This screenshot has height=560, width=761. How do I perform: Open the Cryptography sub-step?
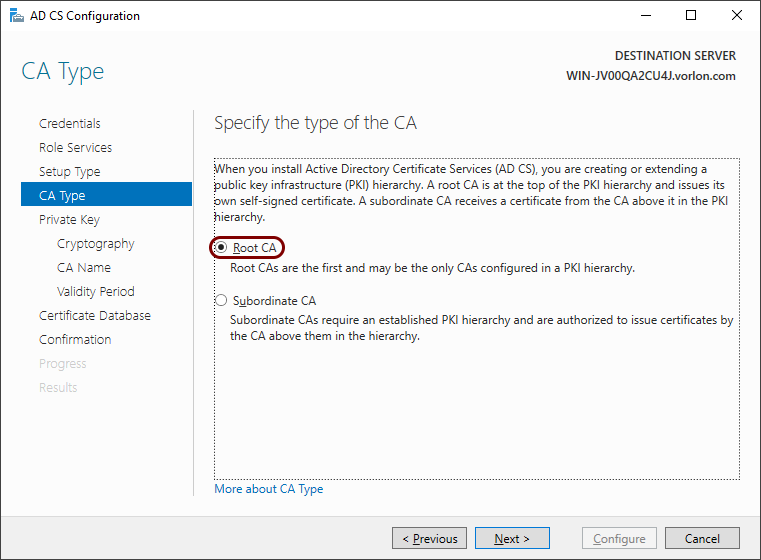point(96,244)
